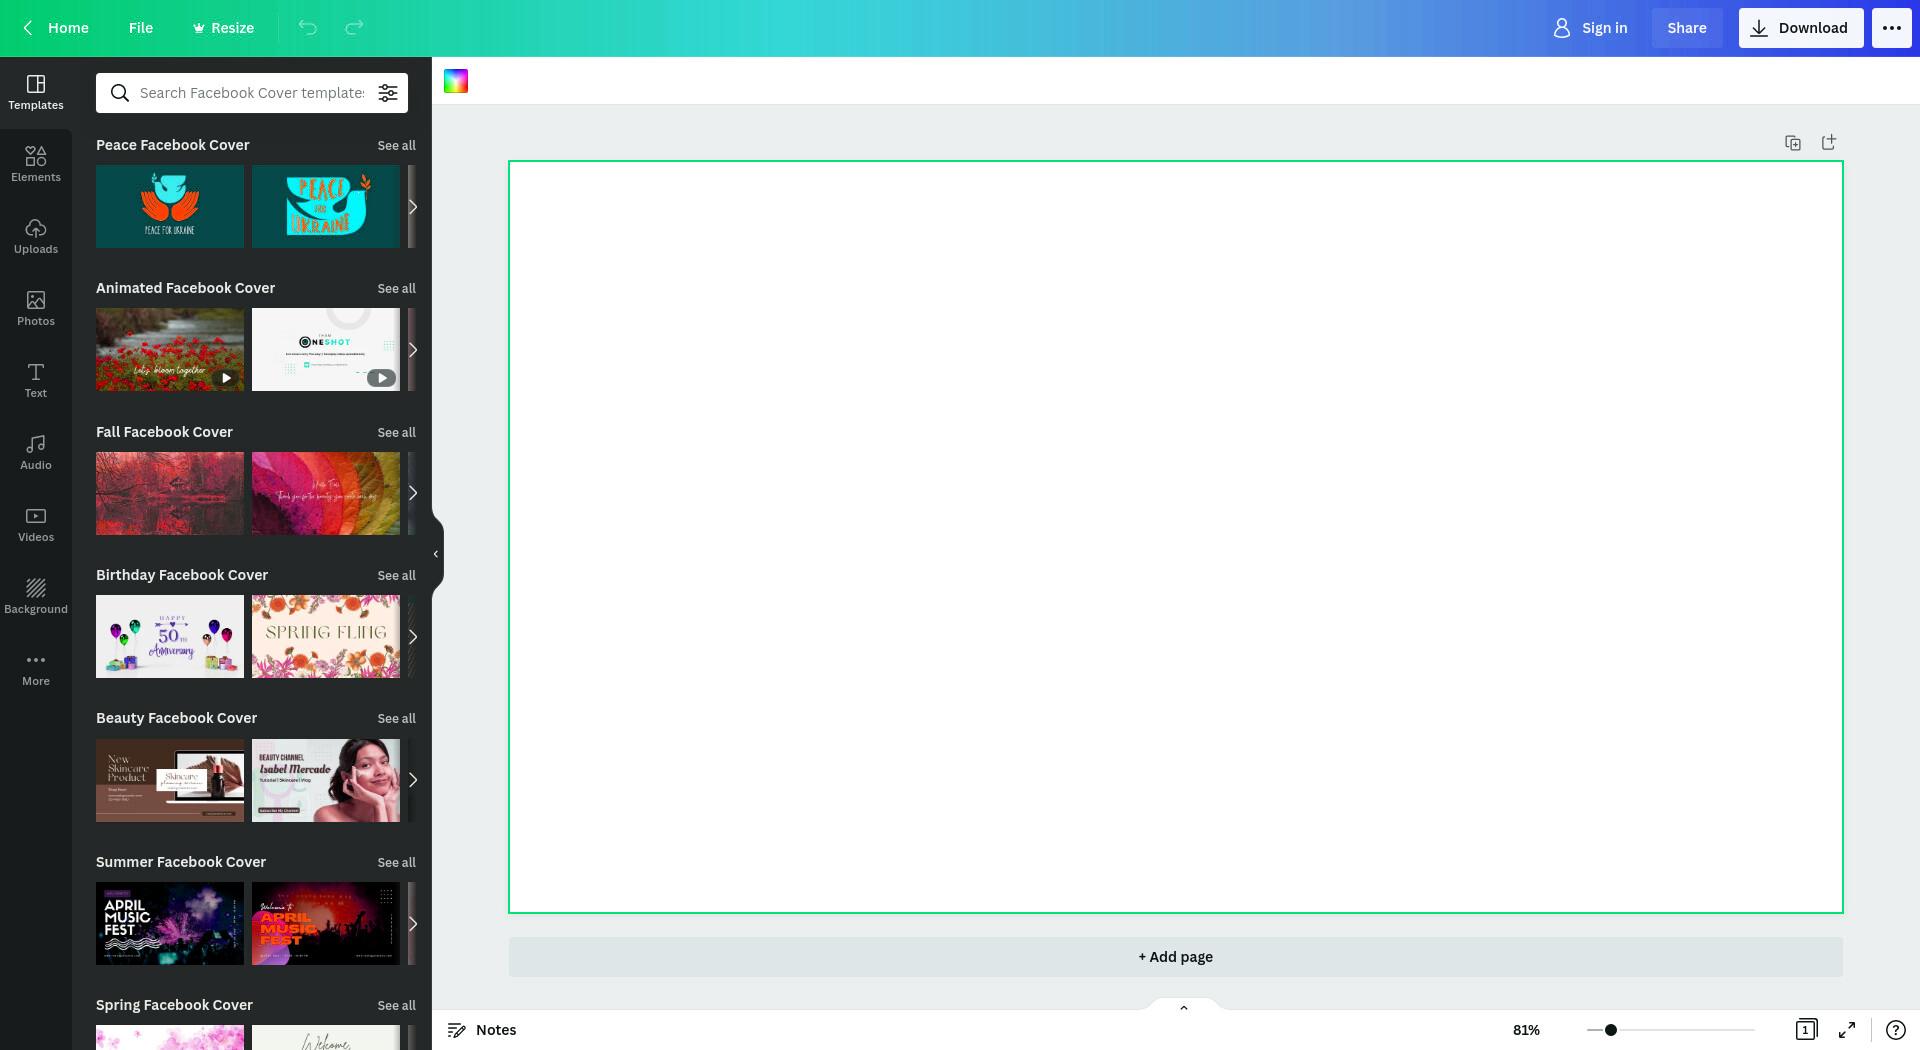Click the search magnifier icon

[x=120, y=93]
